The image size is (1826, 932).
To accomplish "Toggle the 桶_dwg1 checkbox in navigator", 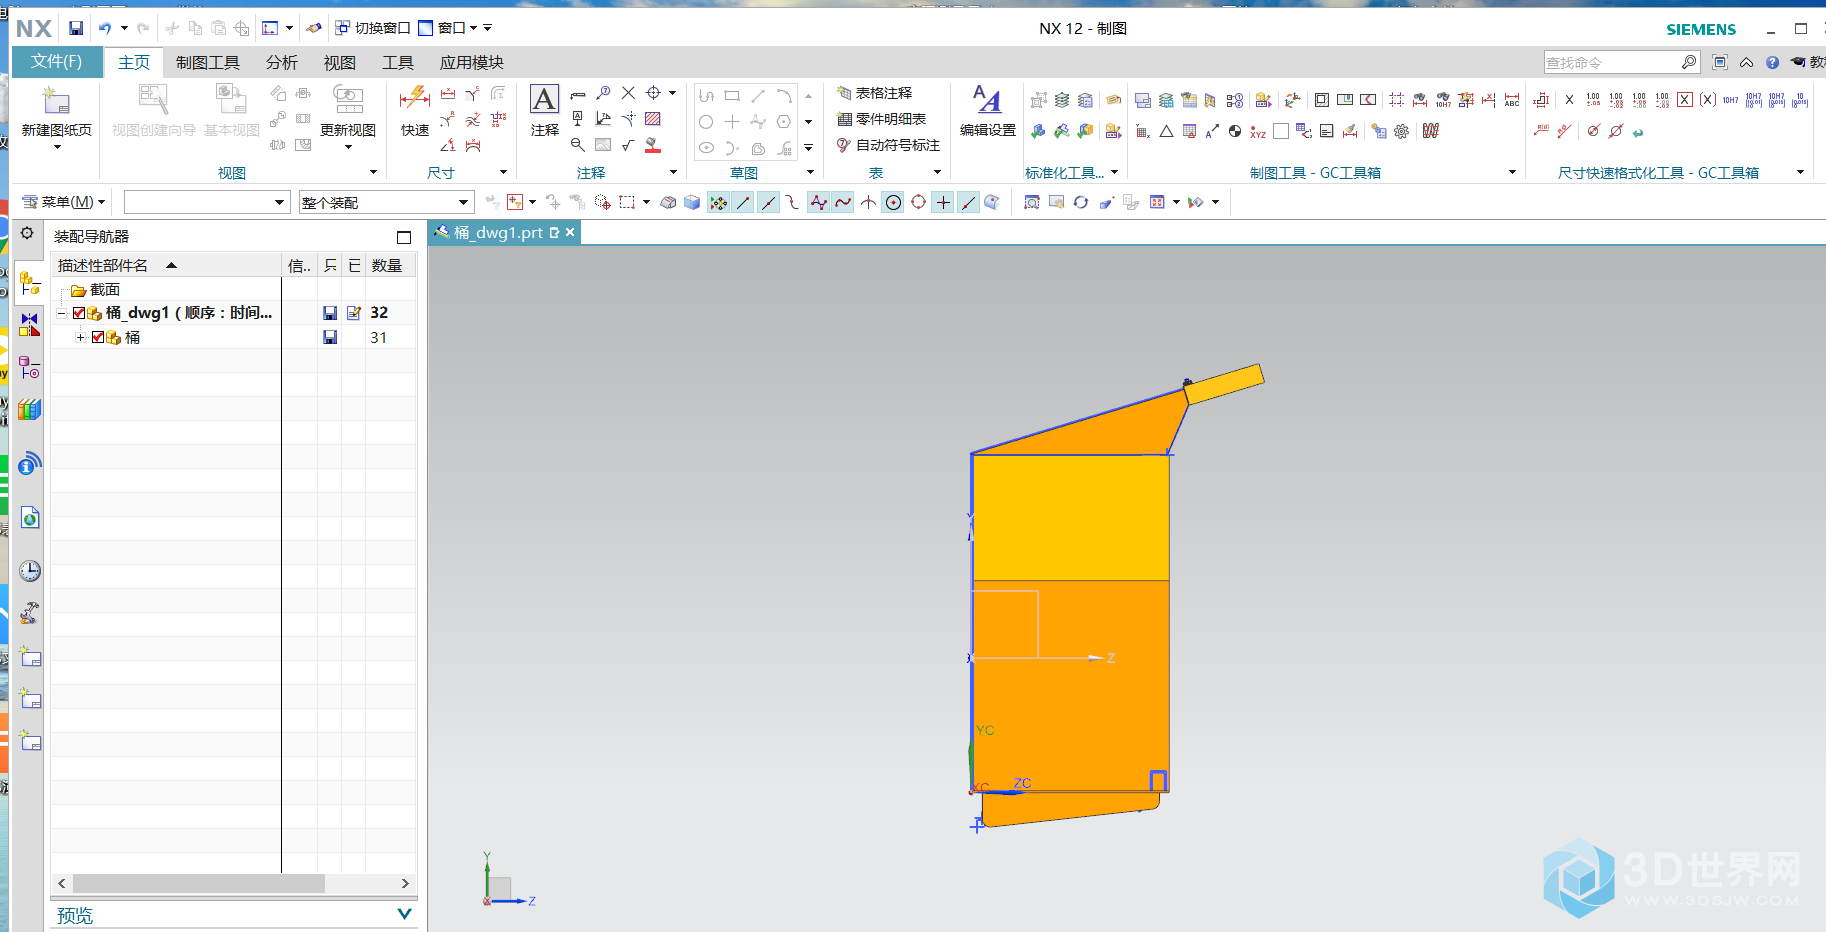I will pos(79,313).
